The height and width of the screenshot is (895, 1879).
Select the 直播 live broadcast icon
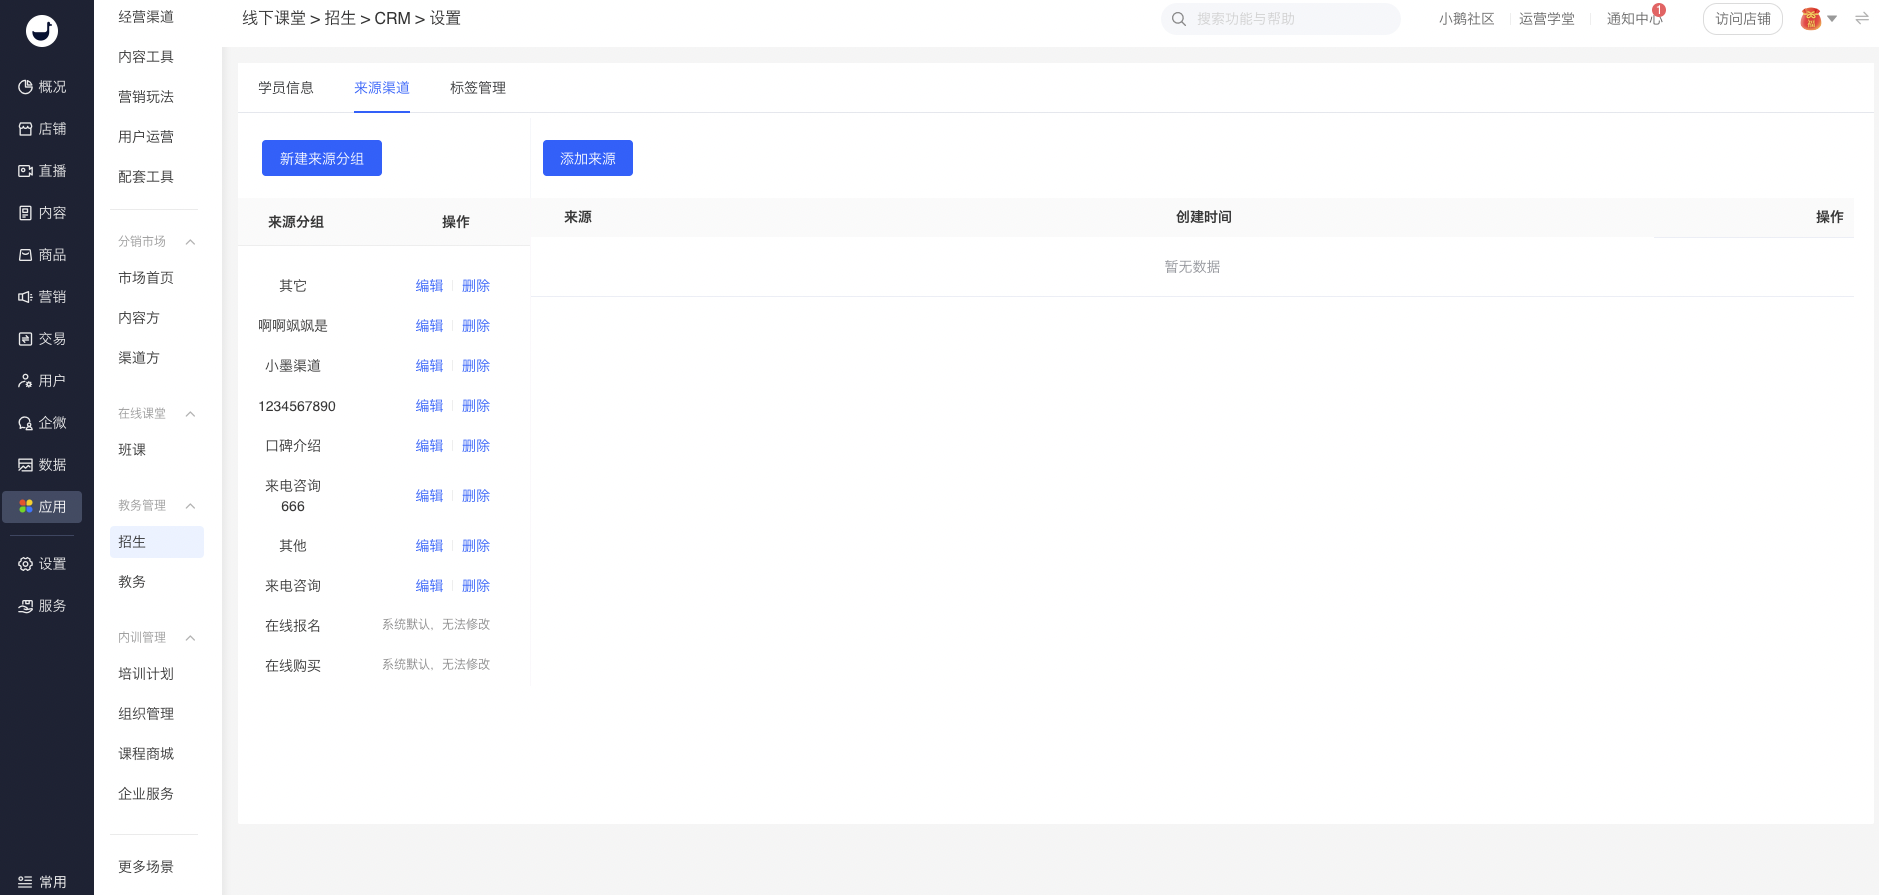pos(26,171)
